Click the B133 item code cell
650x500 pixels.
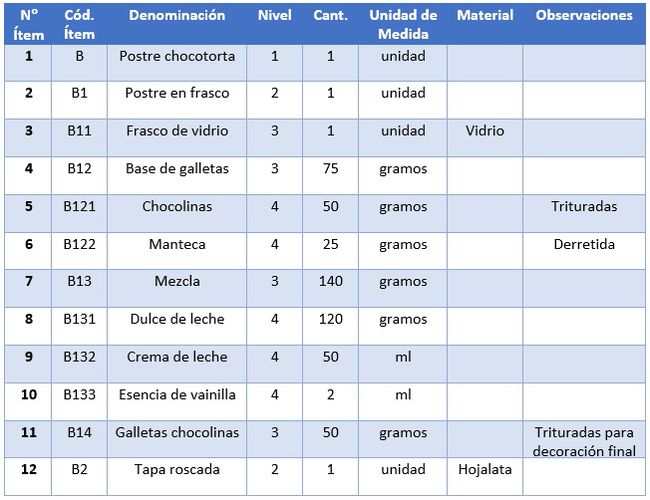tap(79, 402)
